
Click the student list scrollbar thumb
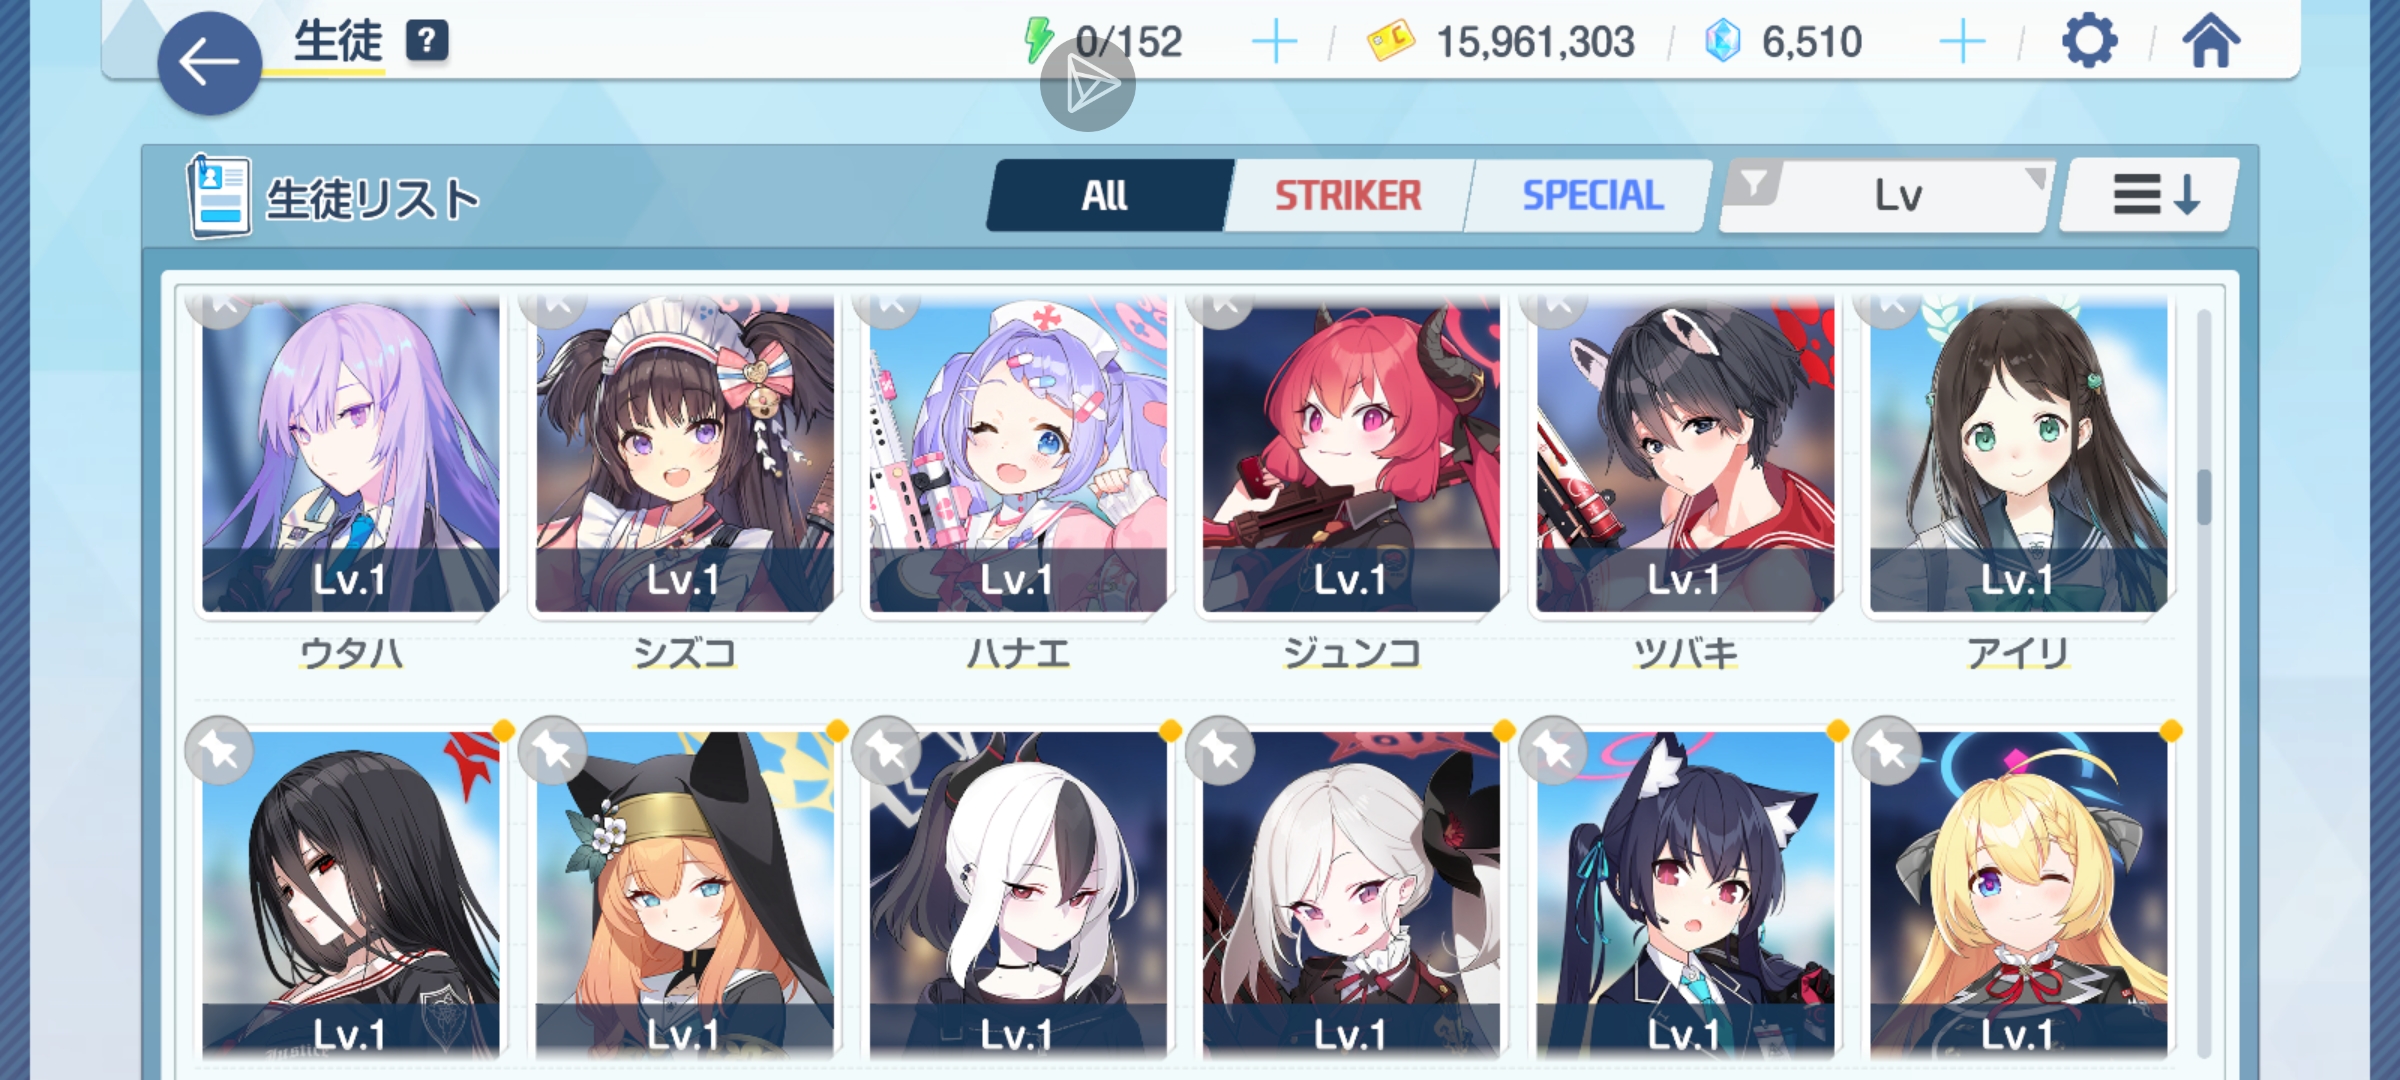2204,496
